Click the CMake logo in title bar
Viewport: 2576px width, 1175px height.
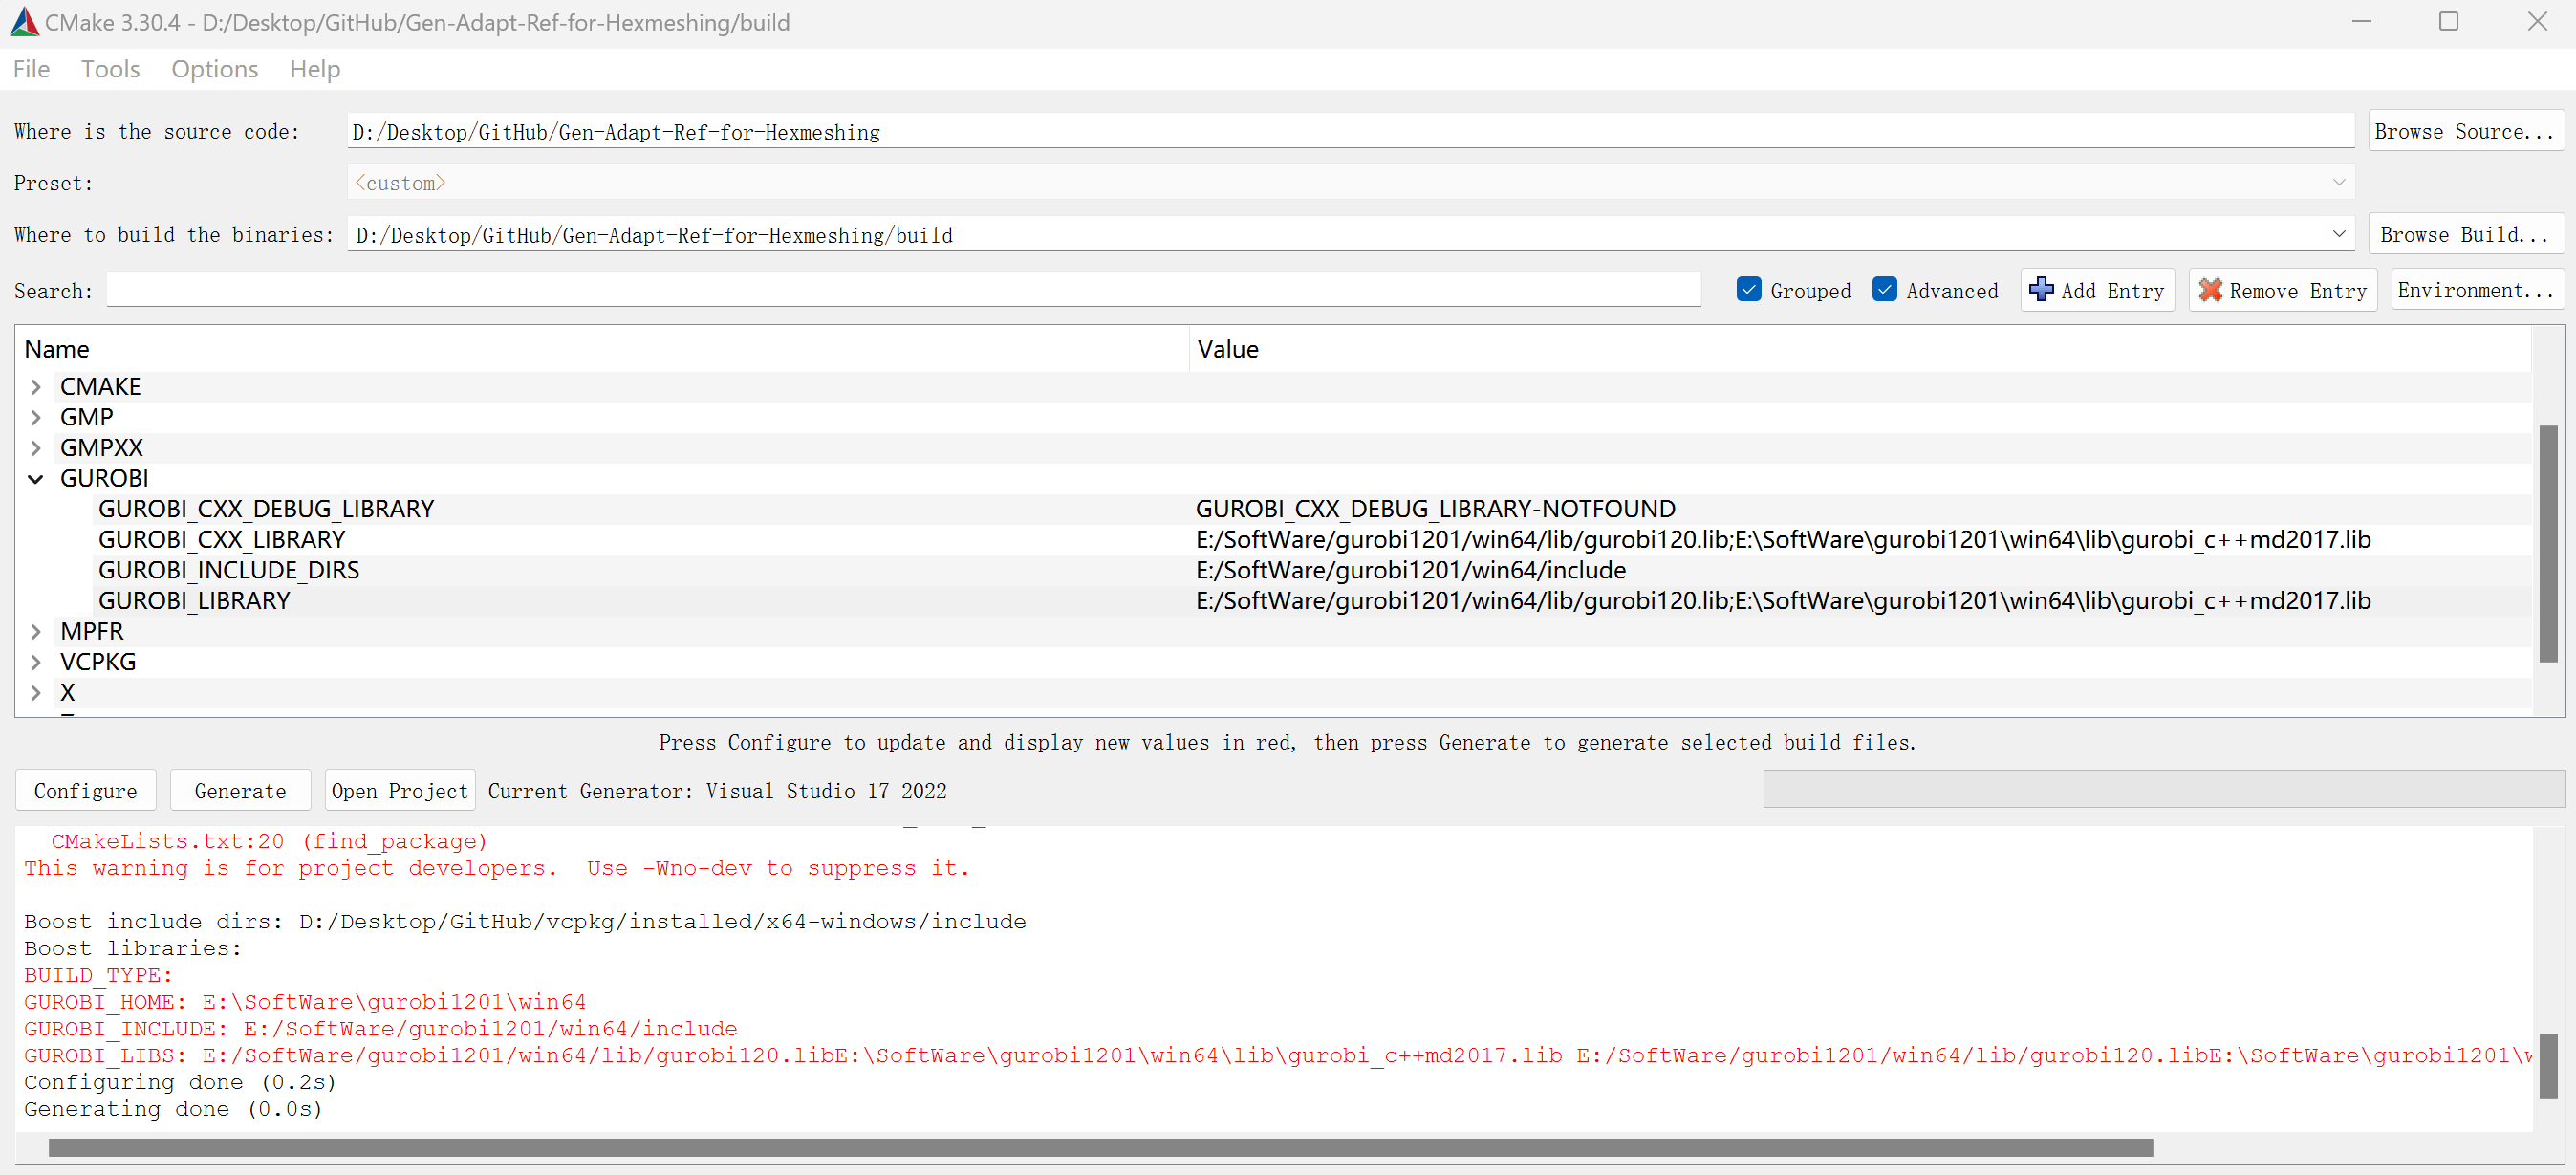(24, 22)
